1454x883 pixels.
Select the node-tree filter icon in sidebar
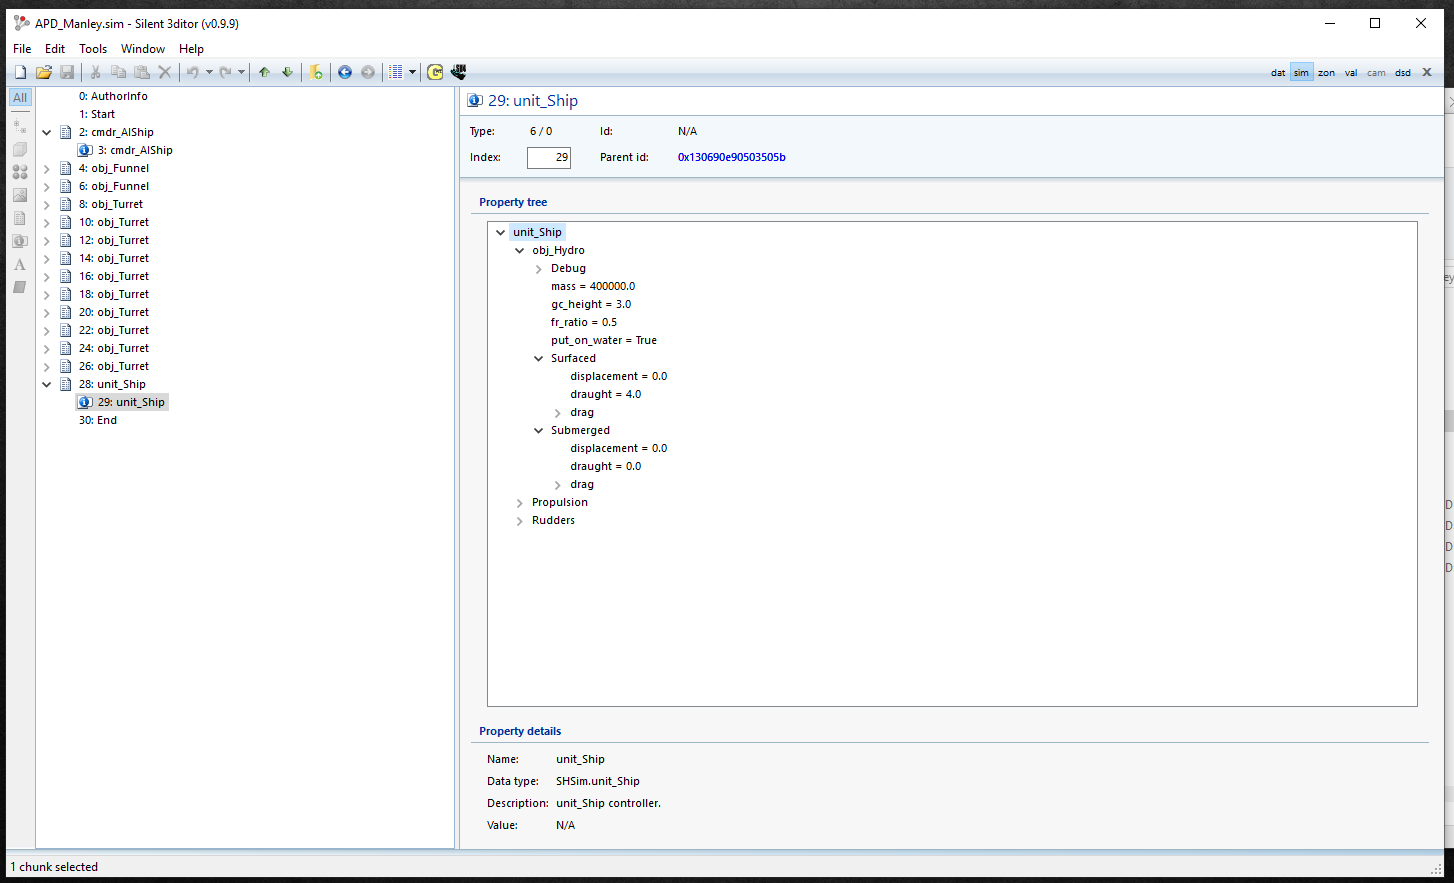point(20,126)
